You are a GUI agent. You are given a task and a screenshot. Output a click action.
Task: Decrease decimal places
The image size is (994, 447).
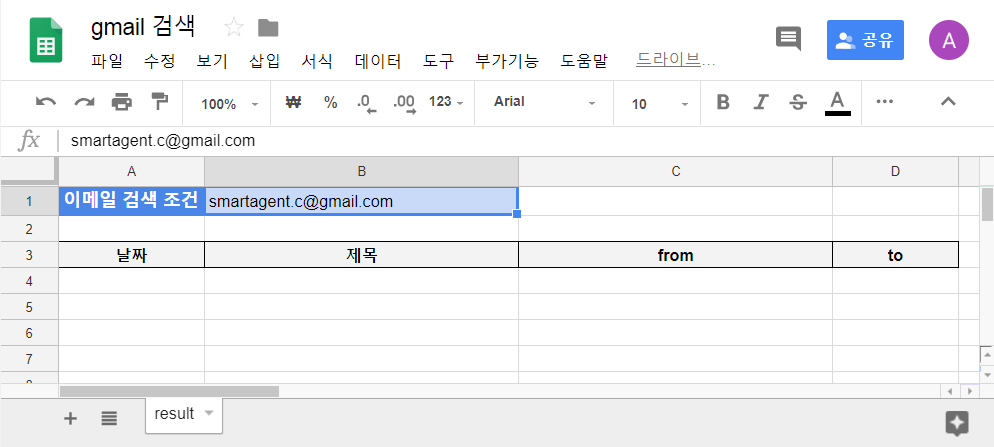coord(366,103)
